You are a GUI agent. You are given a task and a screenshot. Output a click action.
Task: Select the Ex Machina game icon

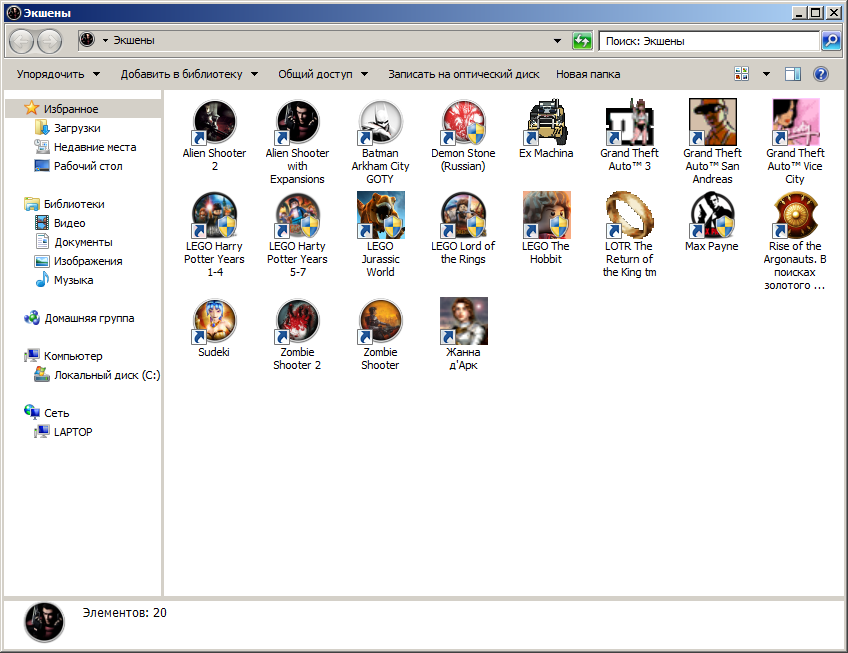point(546,123)
